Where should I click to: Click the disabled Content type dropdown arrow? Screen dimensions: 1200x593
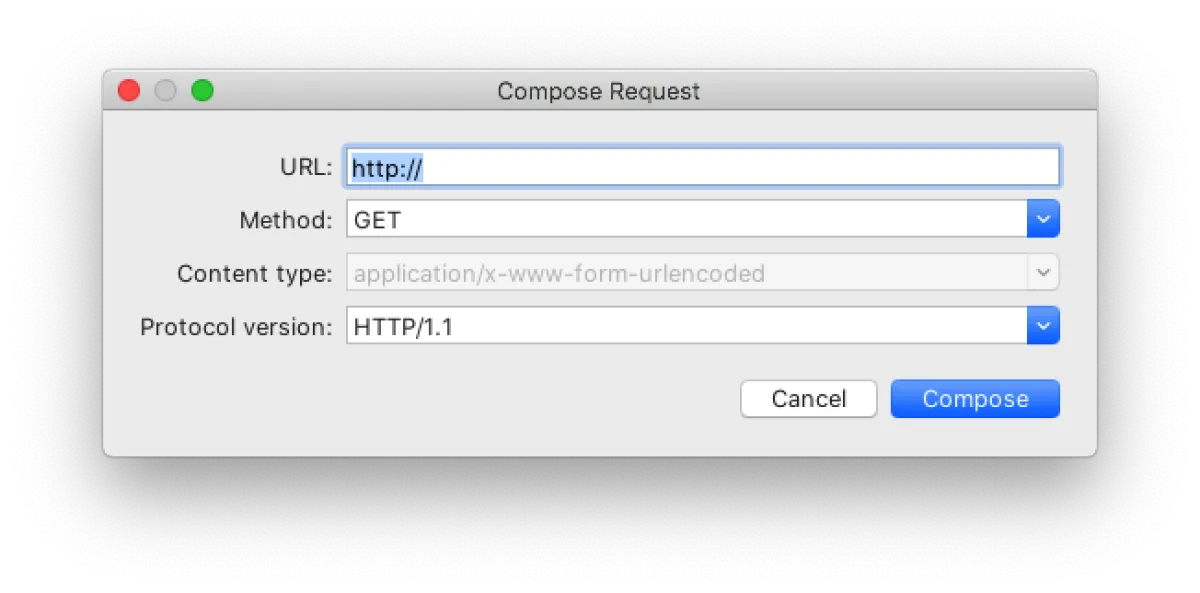point(1043,272)
